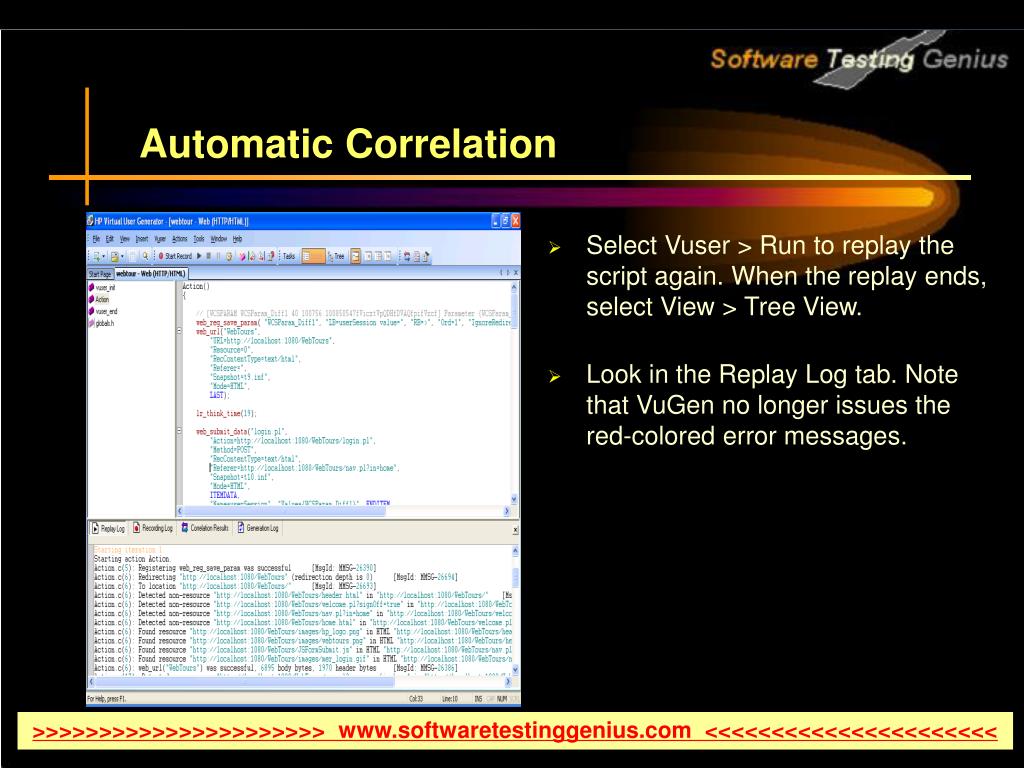Viewport: 1024px width, 768px height.
Task: Click the Save script toolbar icon
Action: (133, 256)
